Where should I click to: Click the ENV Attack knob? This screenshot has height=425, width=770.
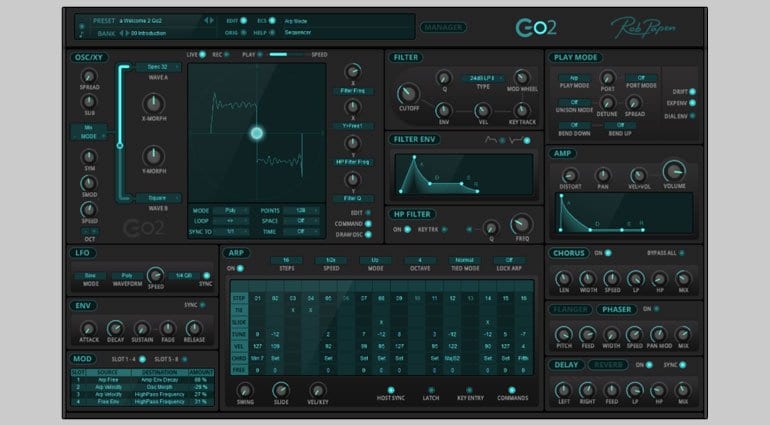click(x=88, y=328)
